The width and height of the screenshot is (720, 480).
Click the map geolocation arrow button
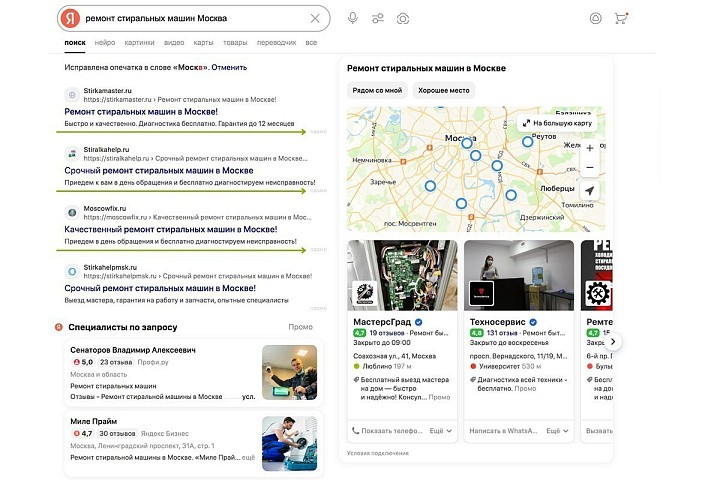(x=589, y=191)
